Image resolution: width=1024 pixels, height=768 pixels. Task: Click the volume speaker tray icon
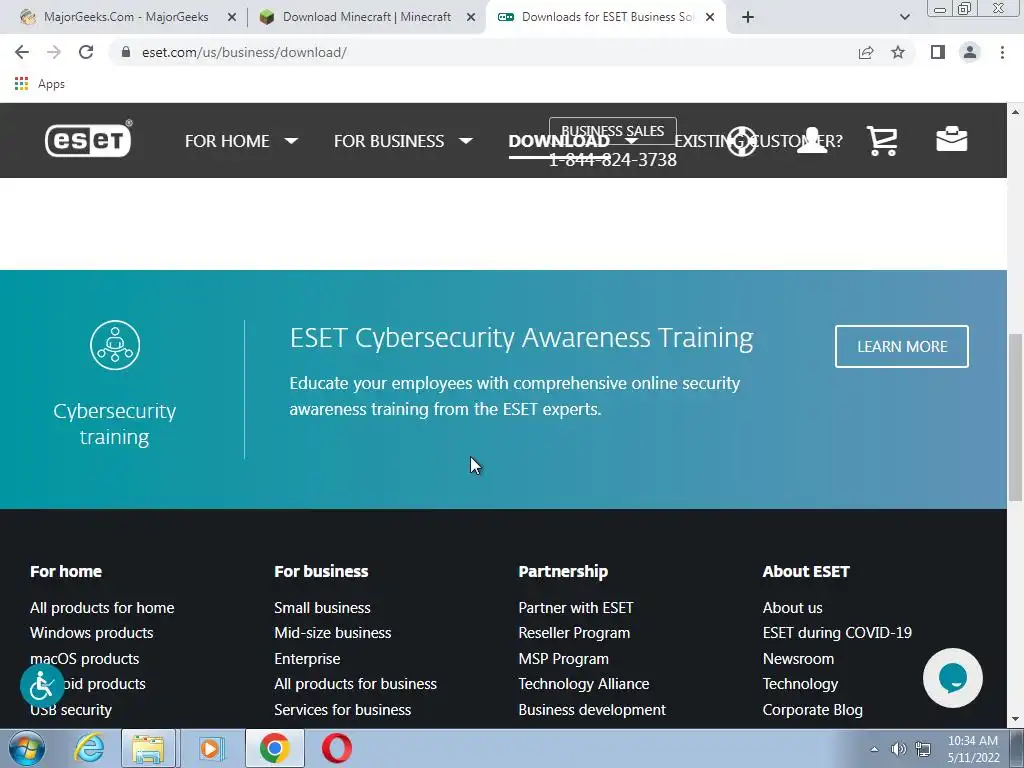click(899, 749)
